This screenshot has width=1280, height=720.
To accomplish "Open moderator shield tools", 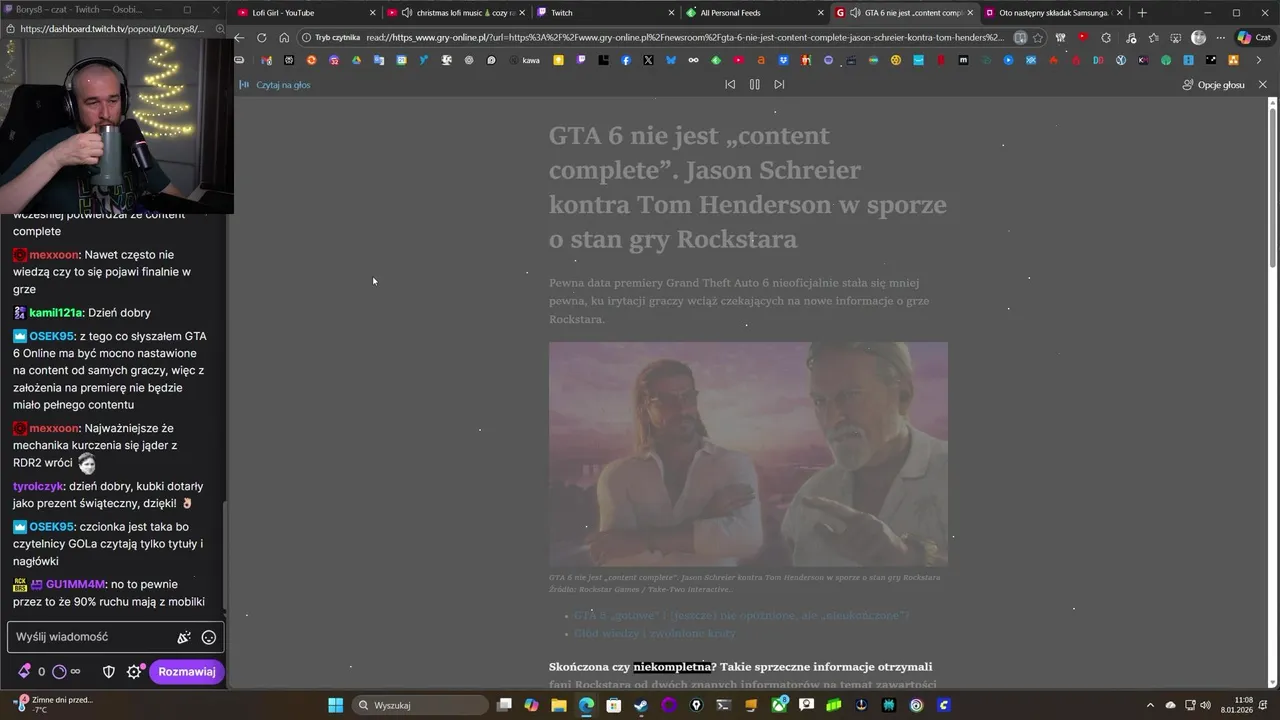I will click(109, 672).
